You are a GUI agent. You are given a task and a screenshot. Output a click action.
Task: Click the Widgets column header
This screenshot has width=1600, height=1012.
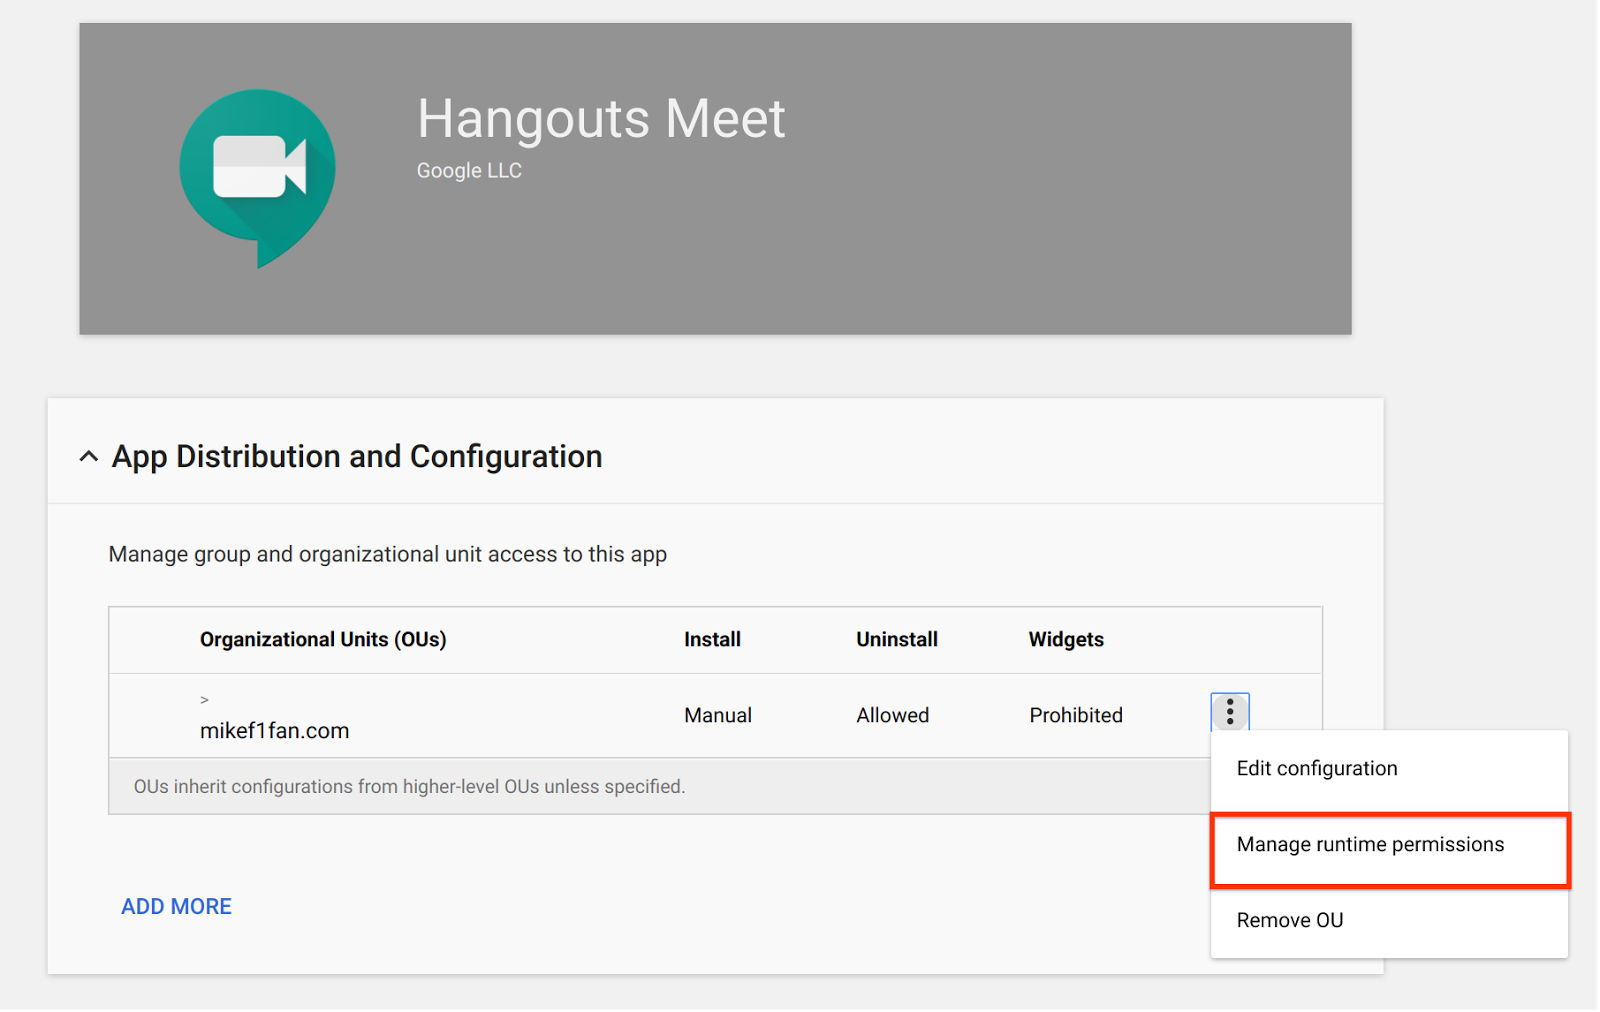pyautogui.click(x=1066, y=640)
